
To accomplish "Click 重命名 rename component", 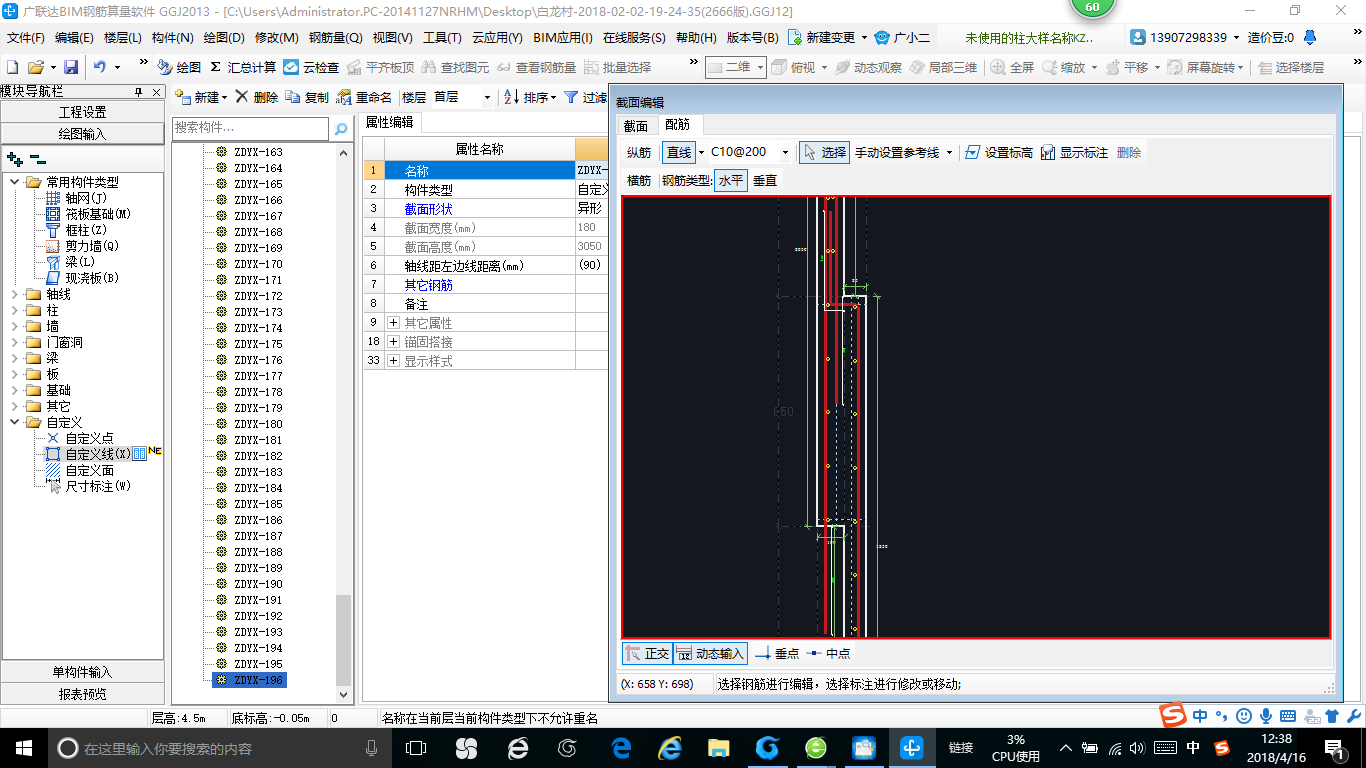I will 364,97.
